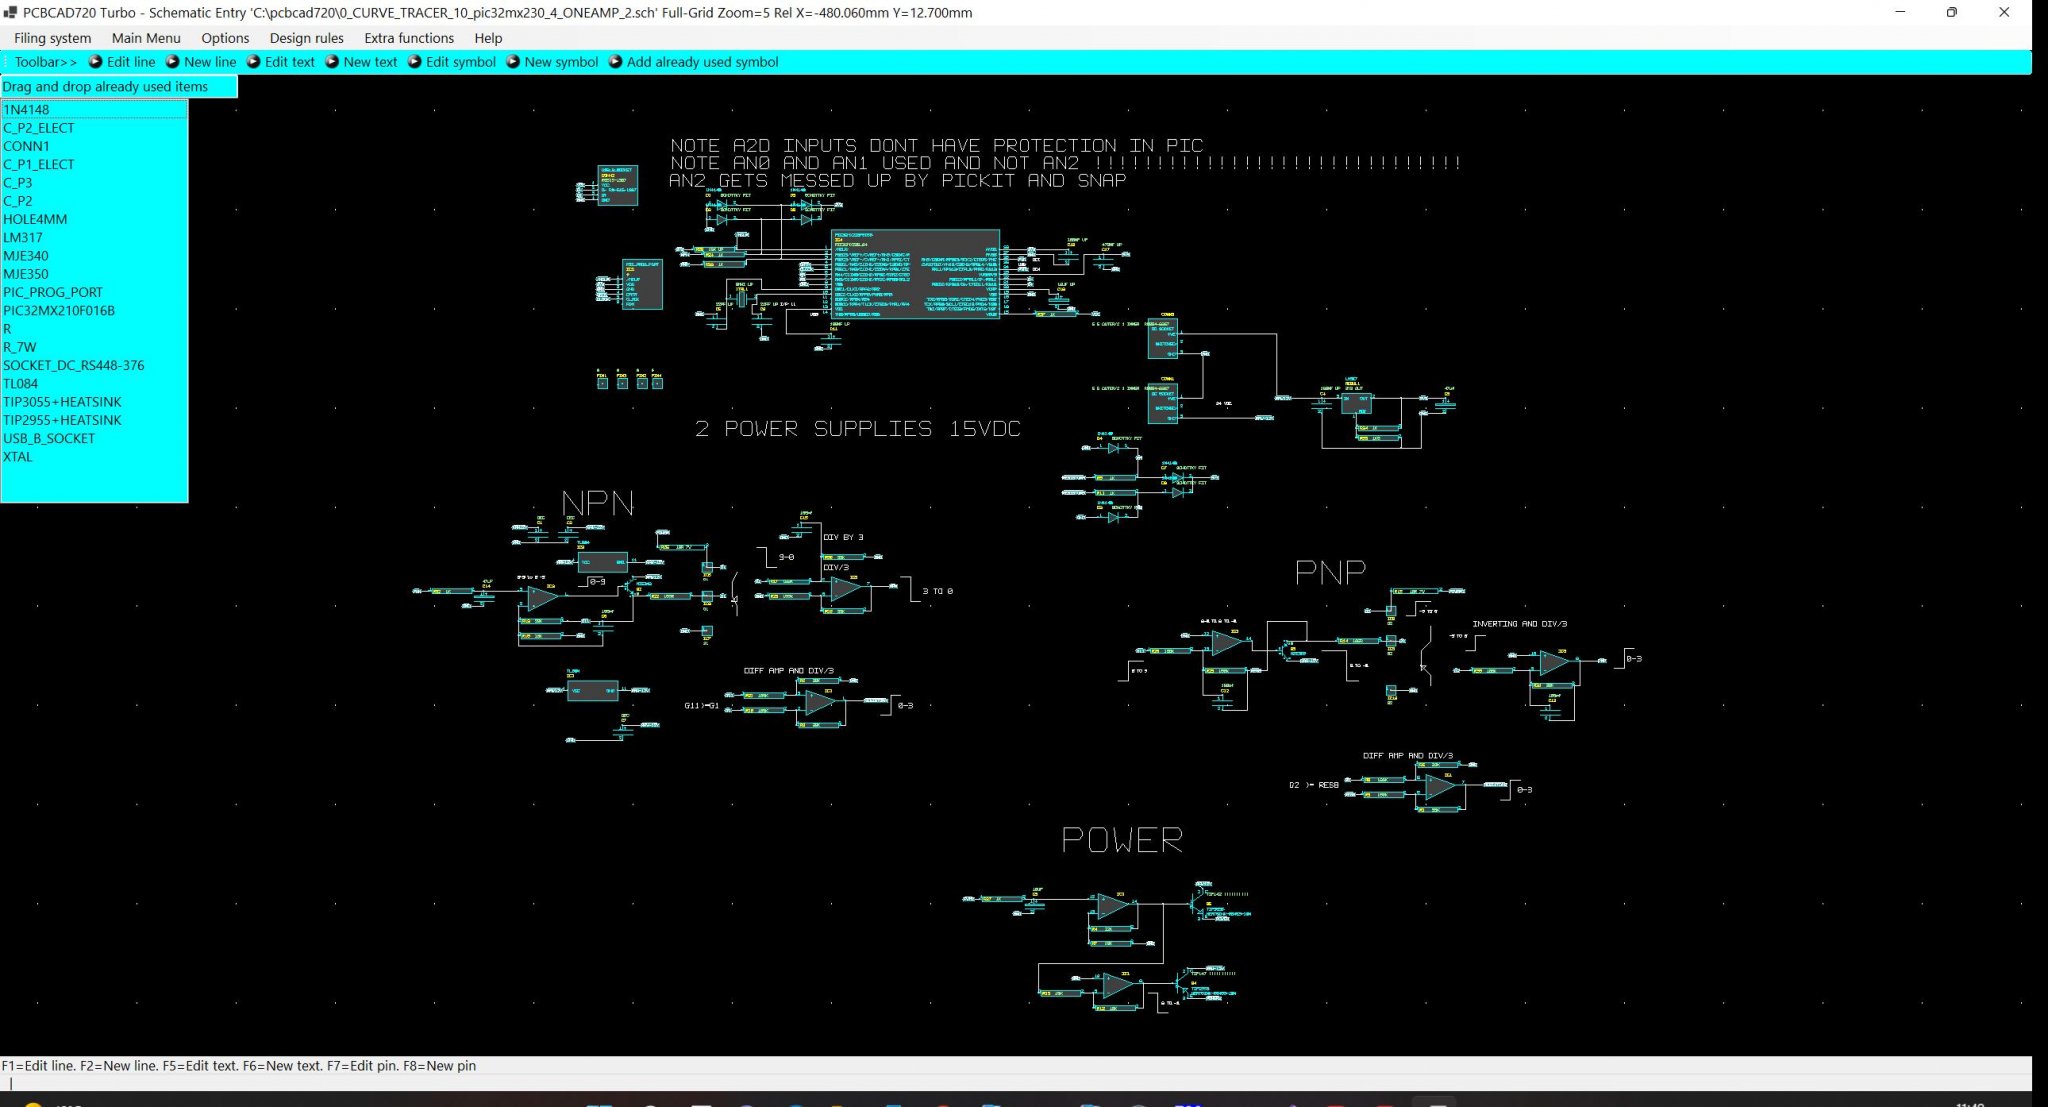Select HOLE4MM in the symbol list

coord(94,219)
